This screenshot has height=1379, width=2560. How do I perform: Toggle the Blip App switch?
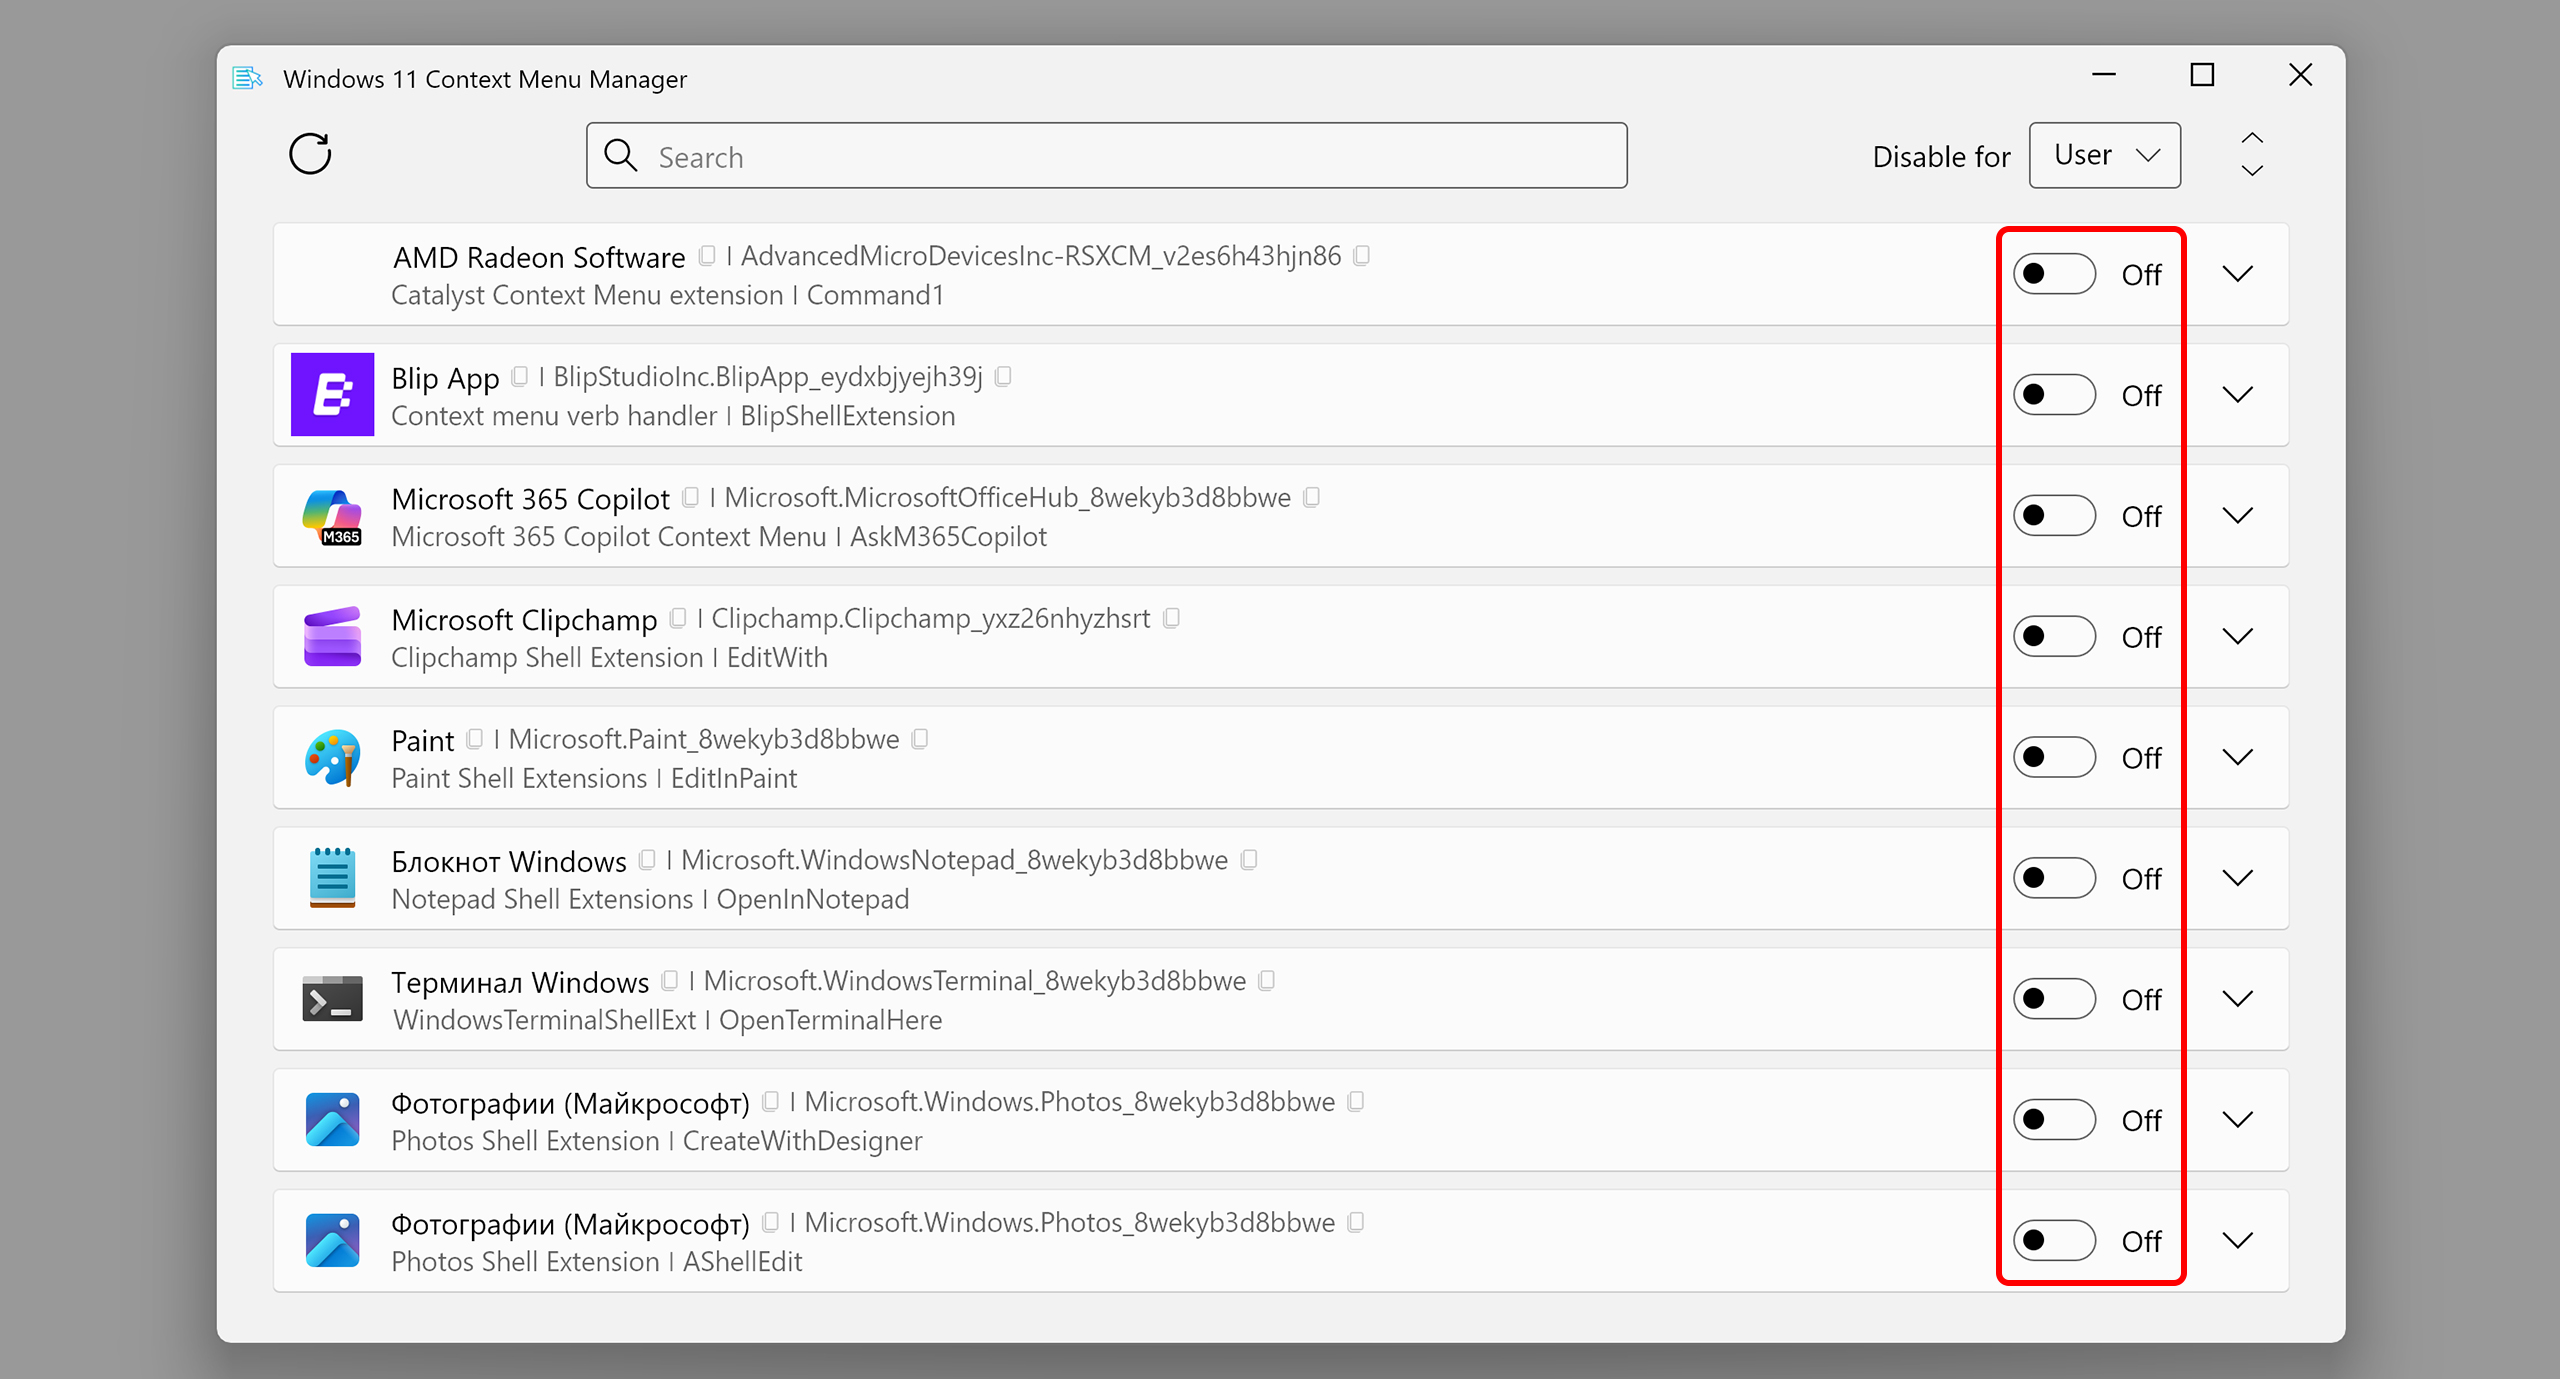coord(2054,395)
